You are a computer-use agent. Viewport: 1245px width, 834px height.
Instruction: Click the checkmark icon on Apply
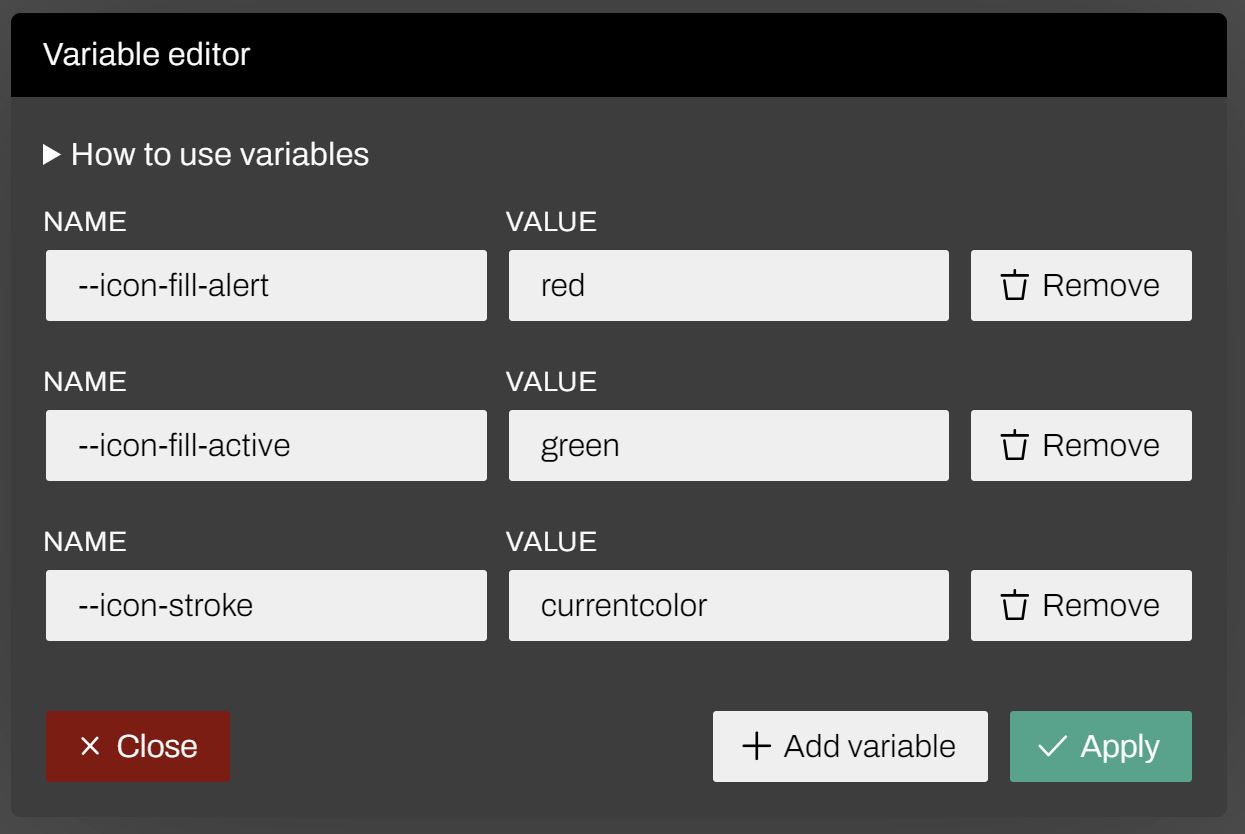[x=1052, y=746]
